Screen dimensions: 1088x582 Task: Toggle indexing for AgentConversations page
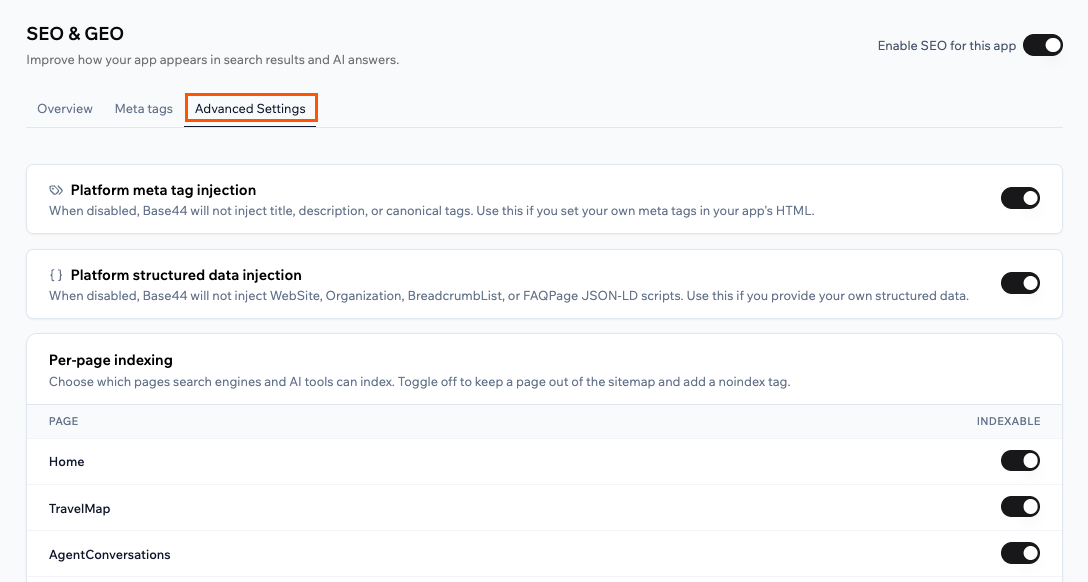pyautogui.click(x=1020, y=553)
